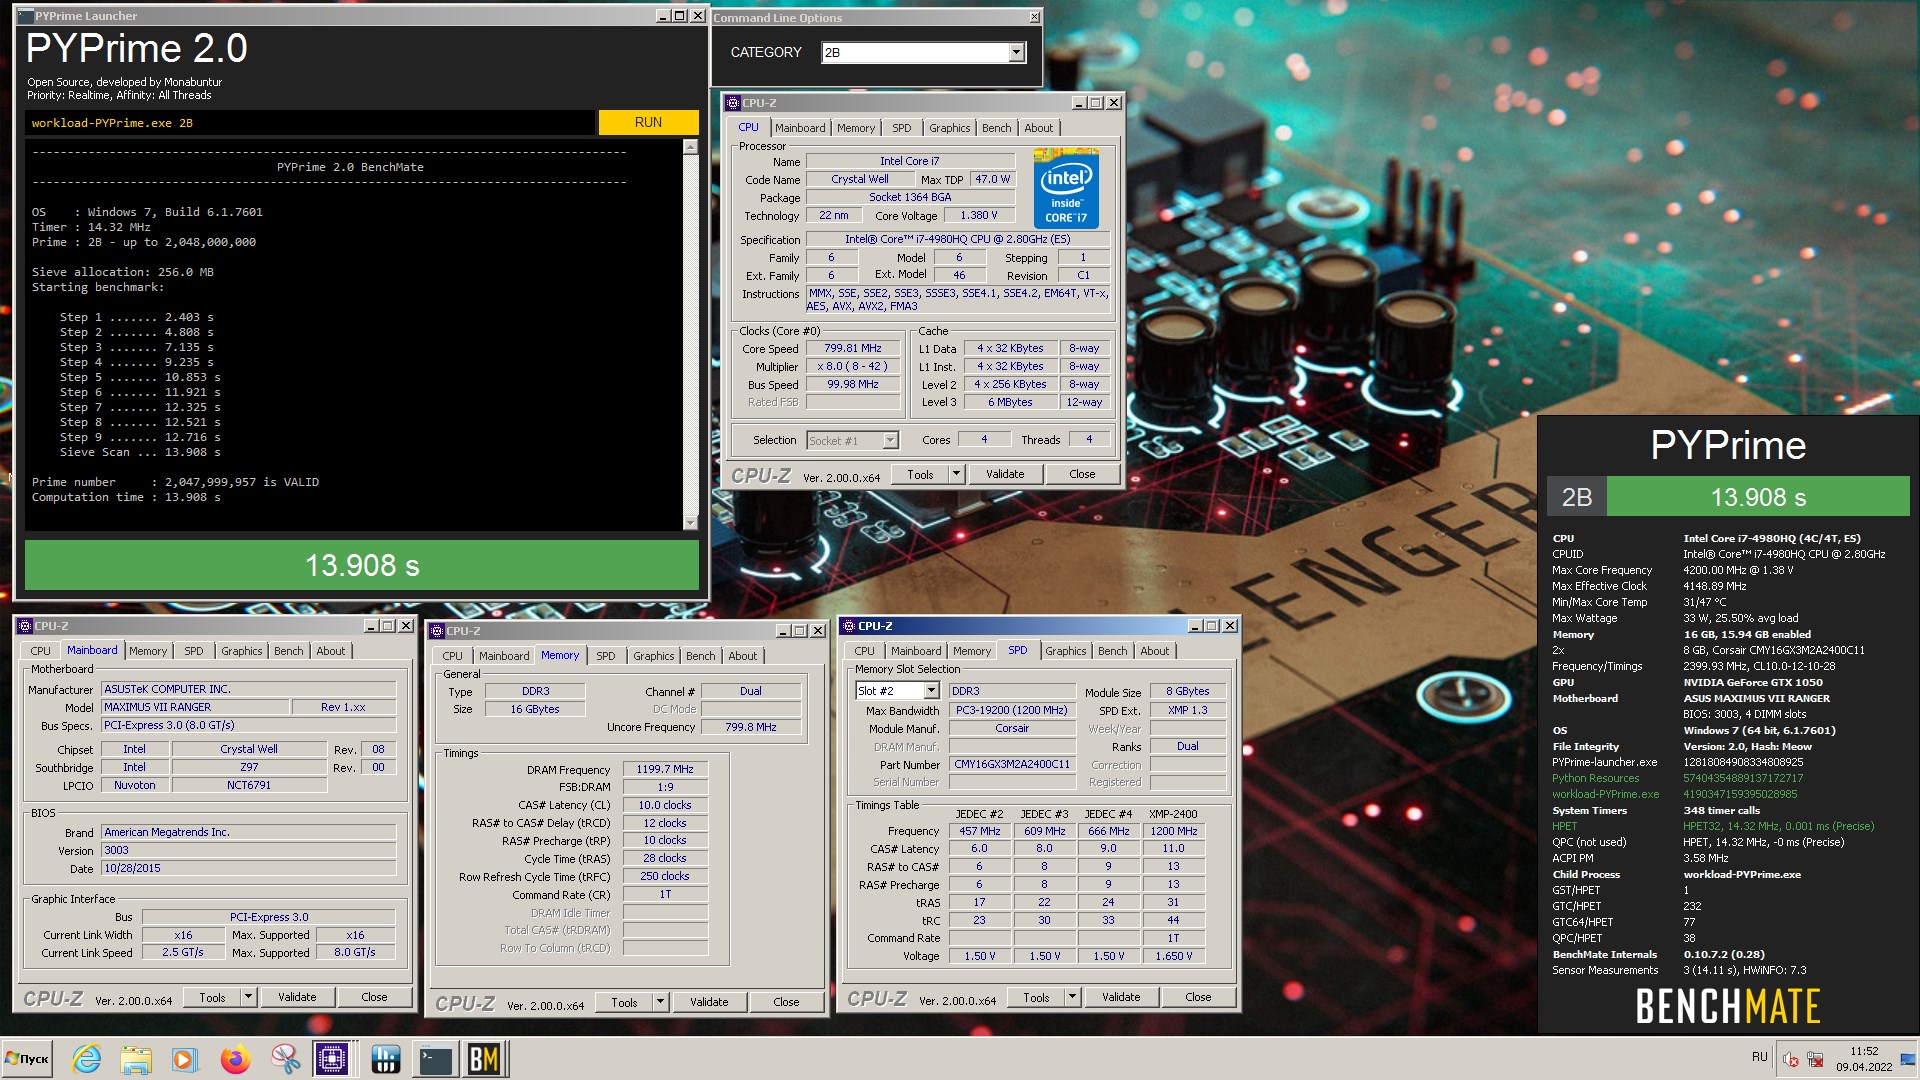Click the Intel Core i7 logo in CPU-Z

1066,188
